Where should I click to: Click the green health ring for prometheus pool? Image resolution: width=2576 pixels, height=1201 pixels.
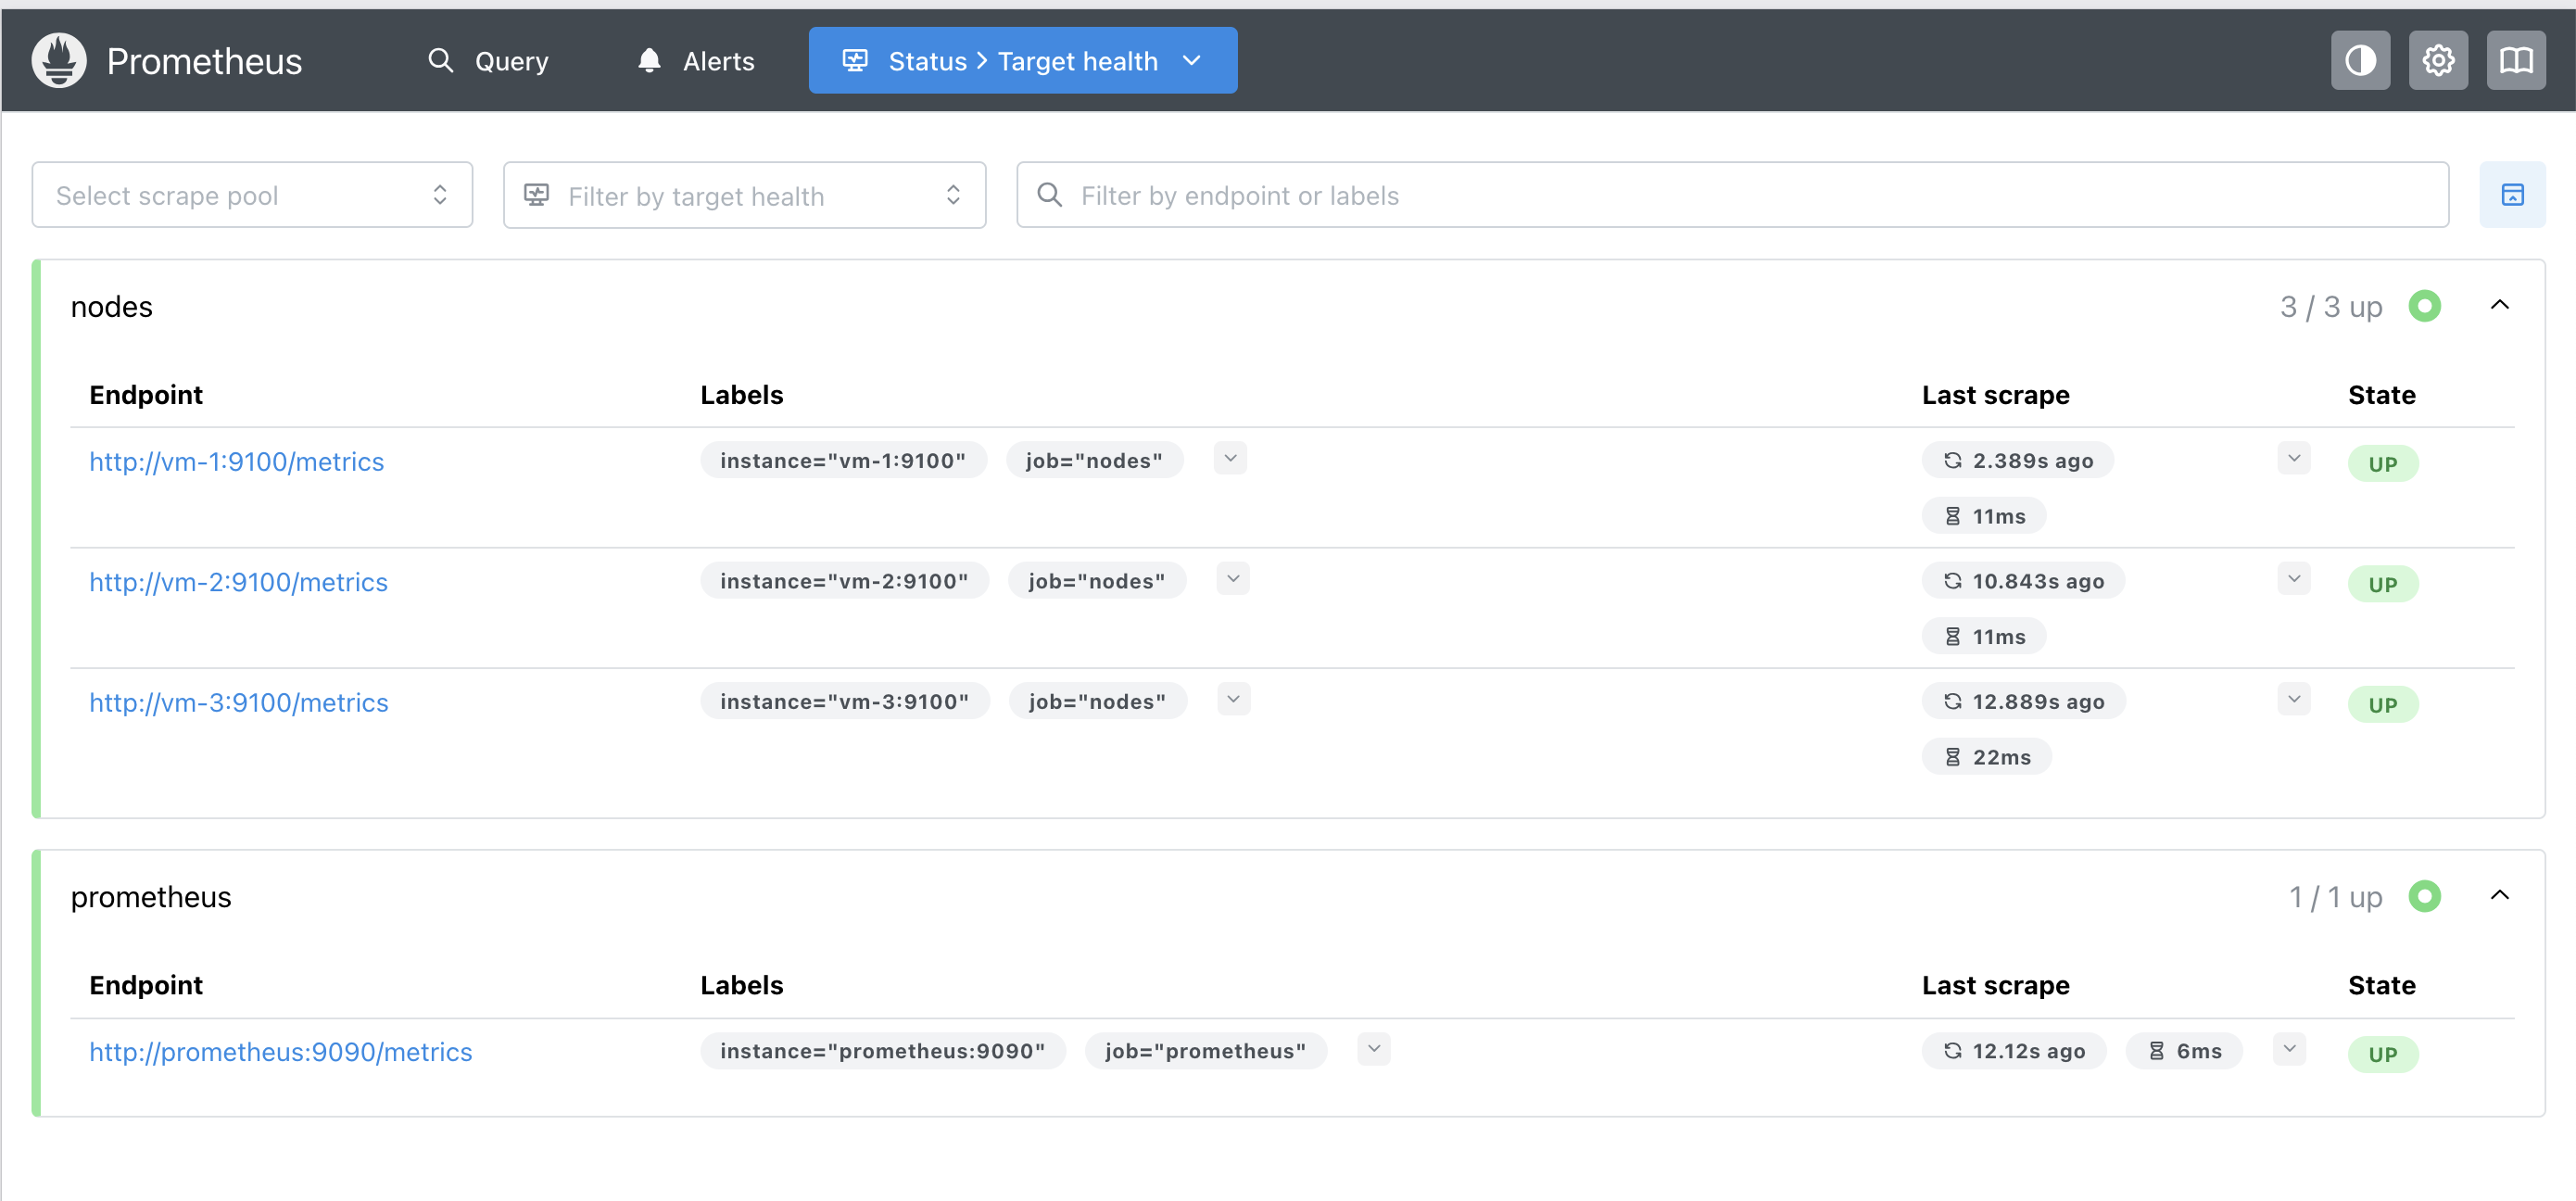2424,895
